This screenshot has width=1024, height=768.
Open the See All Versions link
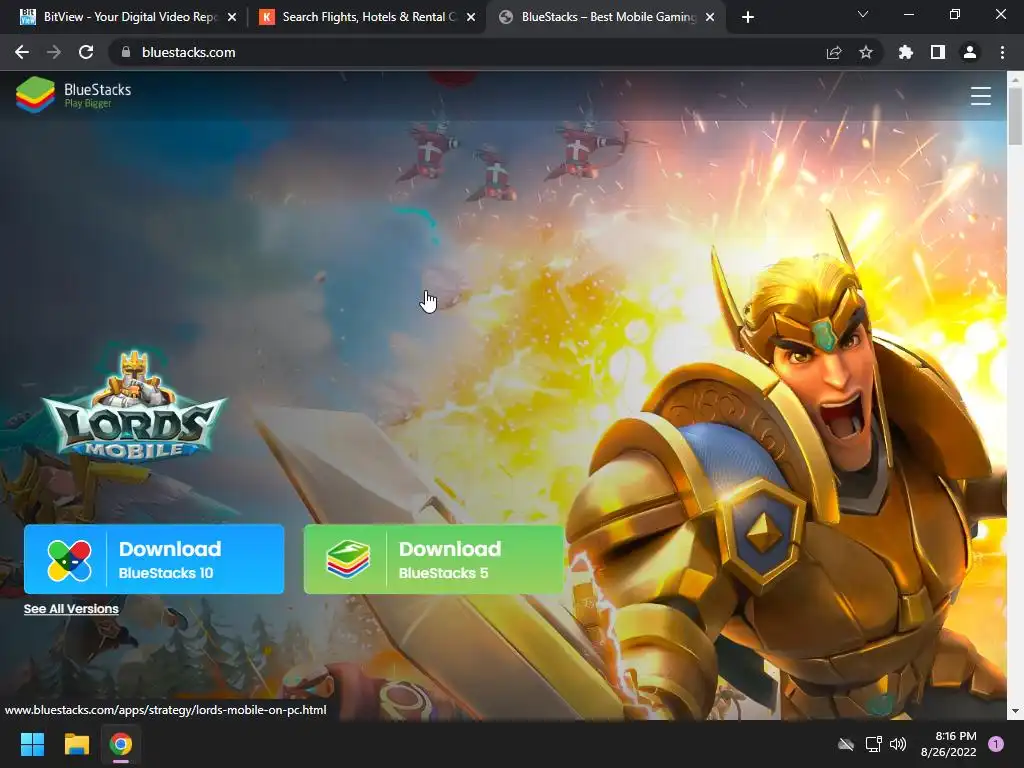pyautogui.click(x=71, y=609)
